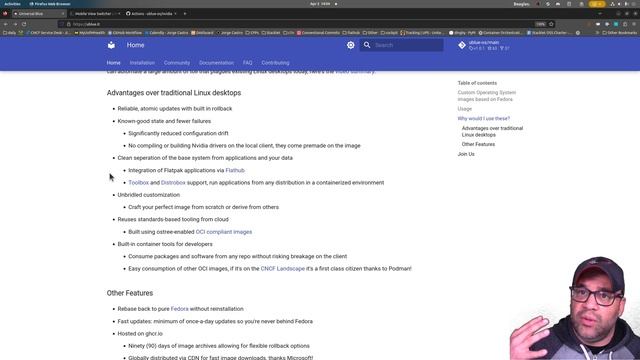Bookmark page with star icon
Viewport: 640px width, 360px height.
tap(551, 24)
